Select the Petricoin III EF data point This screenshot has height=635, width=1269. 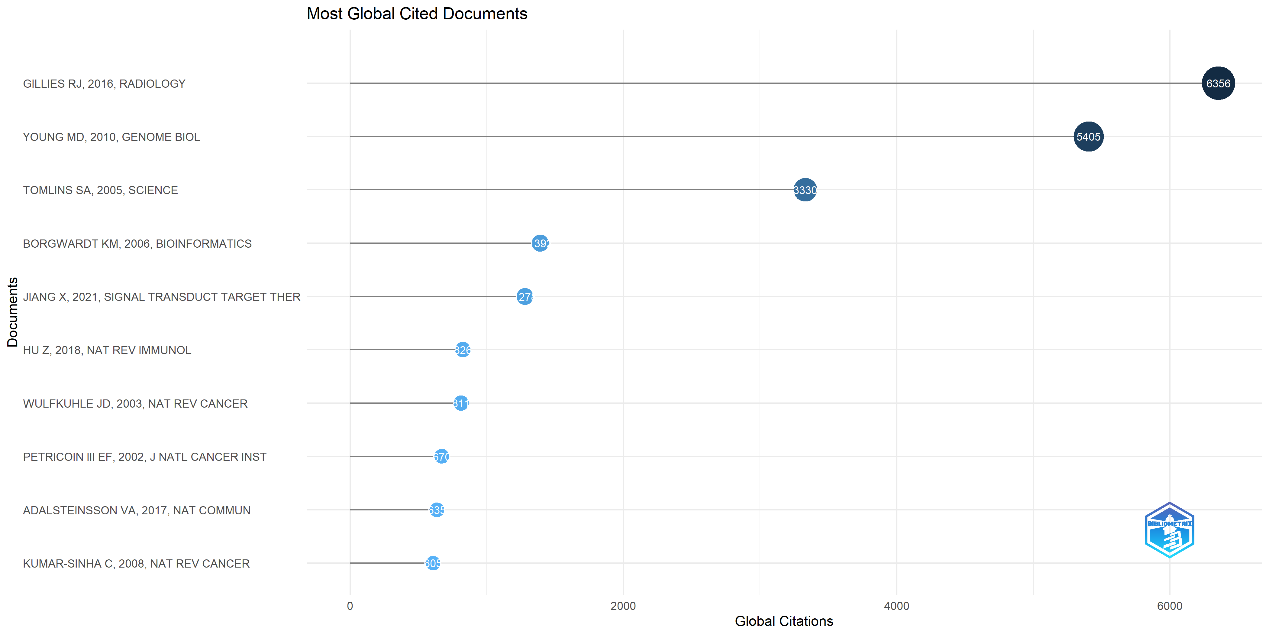[x=441, y=457]
